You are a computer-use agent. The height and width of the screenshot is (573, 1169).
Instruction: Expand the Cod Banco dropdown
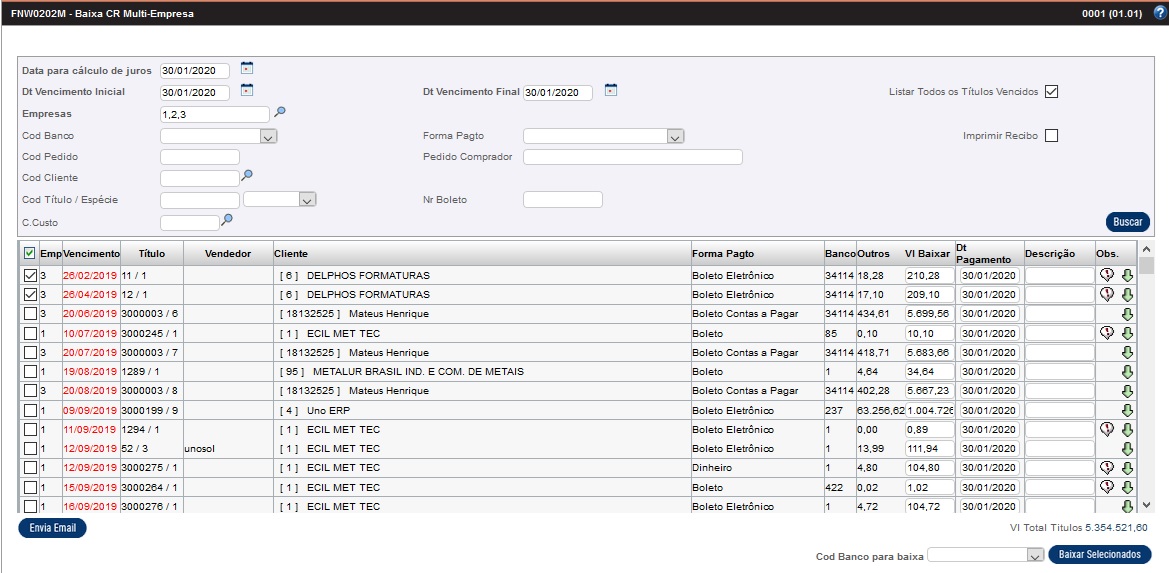coord(268,136)
